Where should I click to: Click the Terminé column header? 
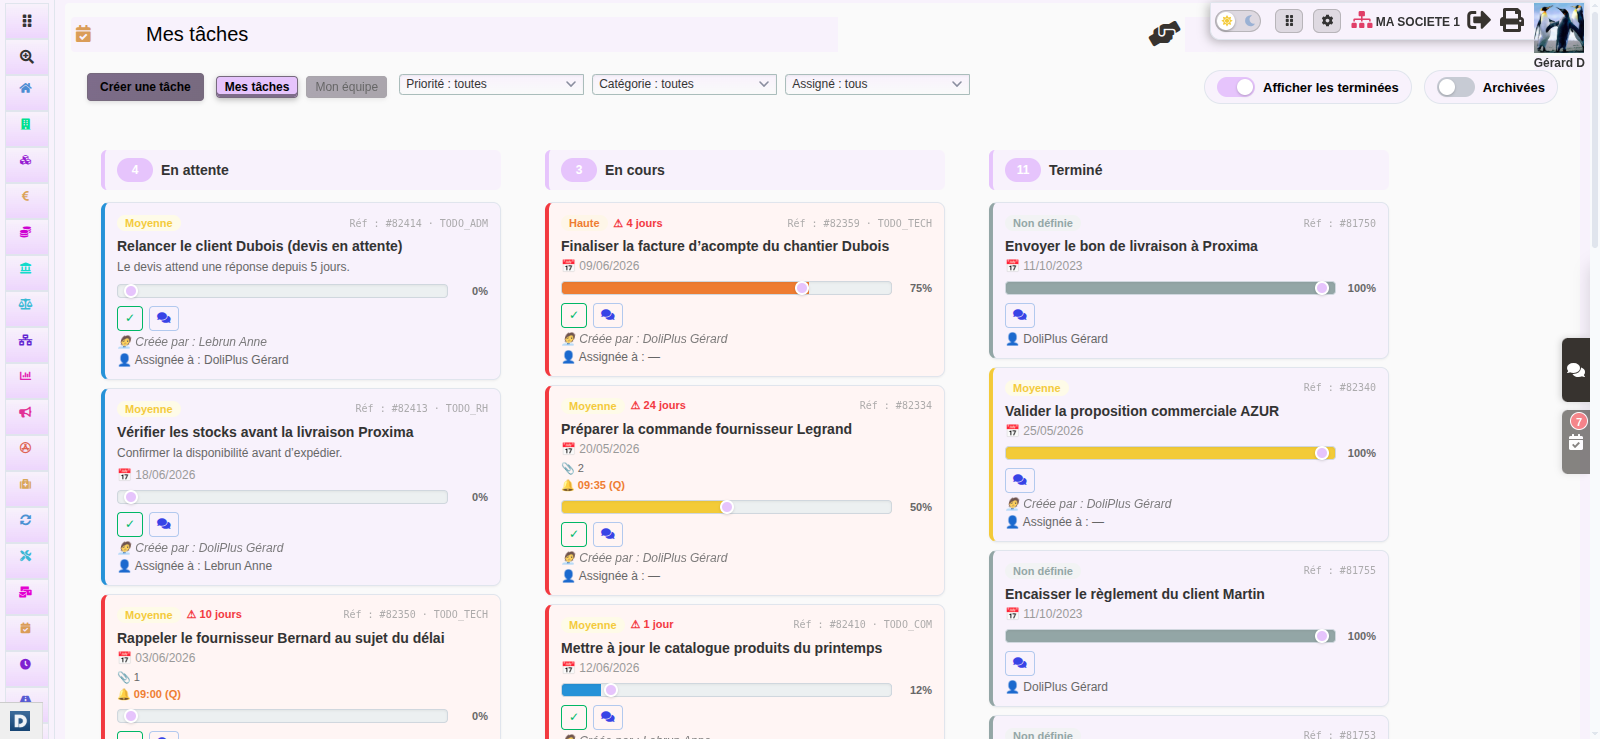[1189, 170]
